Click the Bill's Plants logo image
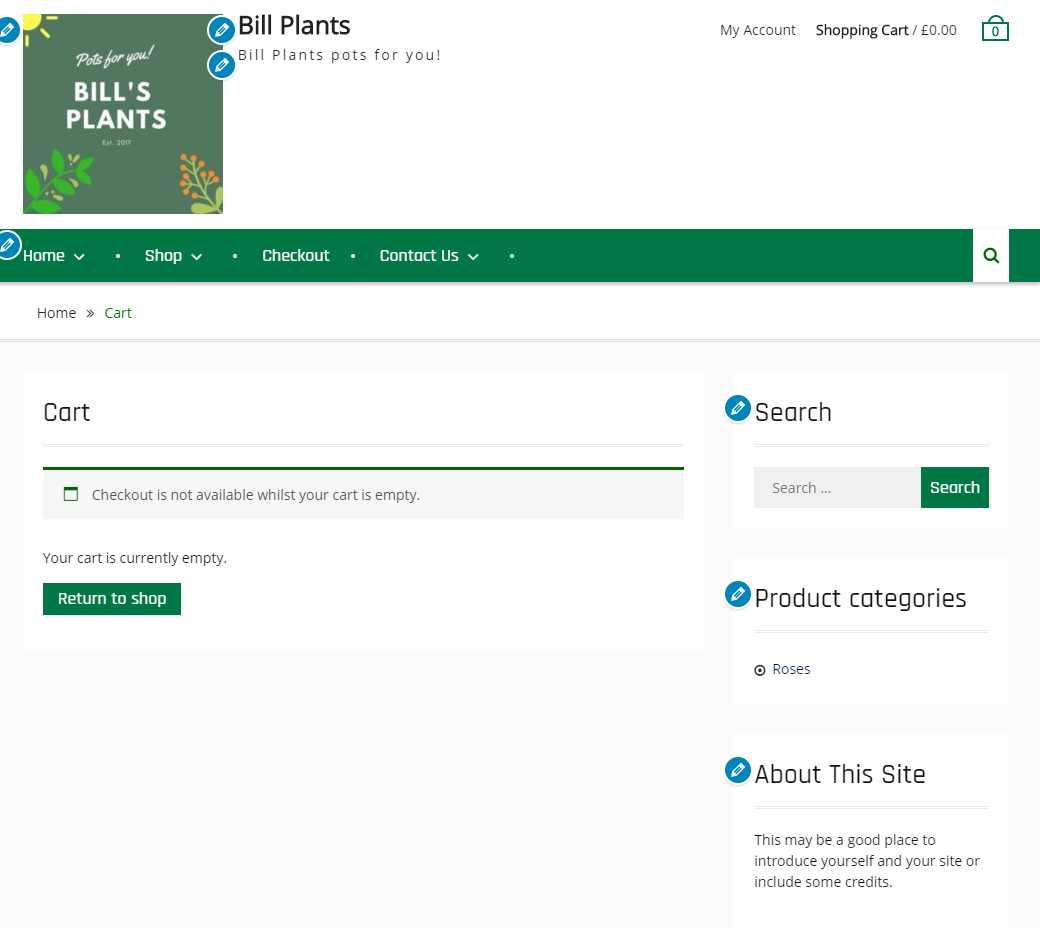Viewport: 1040px width, 928px height. pos(123,114)
